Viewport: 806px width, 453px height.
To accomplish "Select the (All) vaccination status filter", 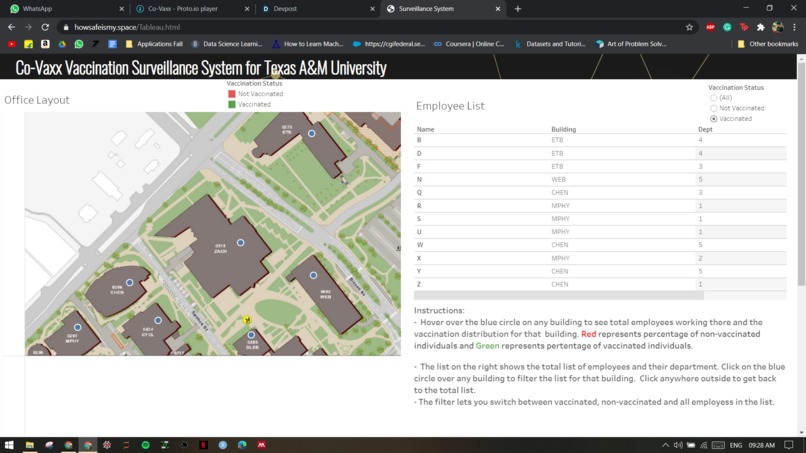I will [x=713, y=98].
